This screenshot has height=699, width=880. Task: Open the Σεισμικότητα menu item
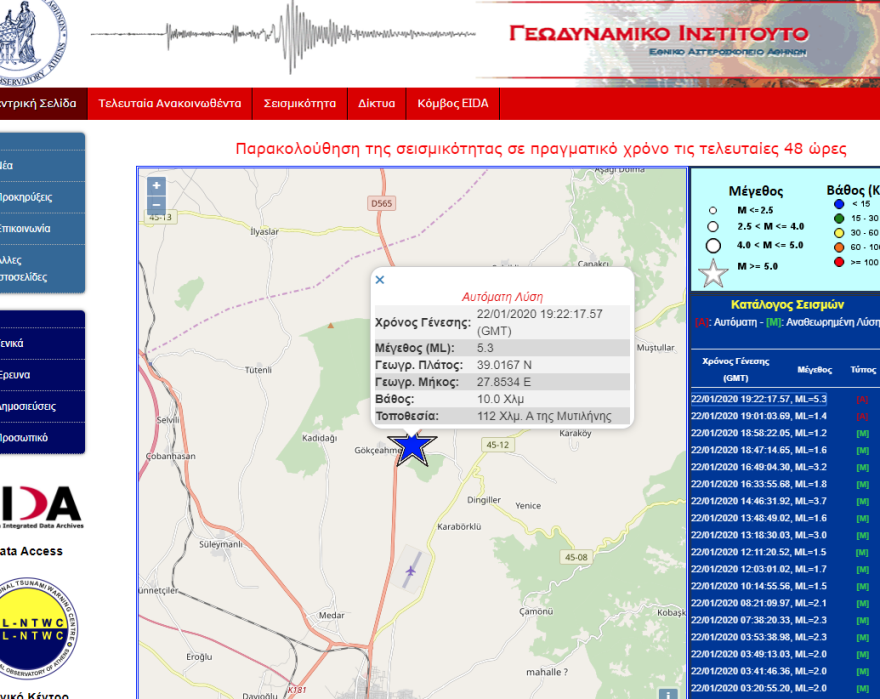pos(299,103)
